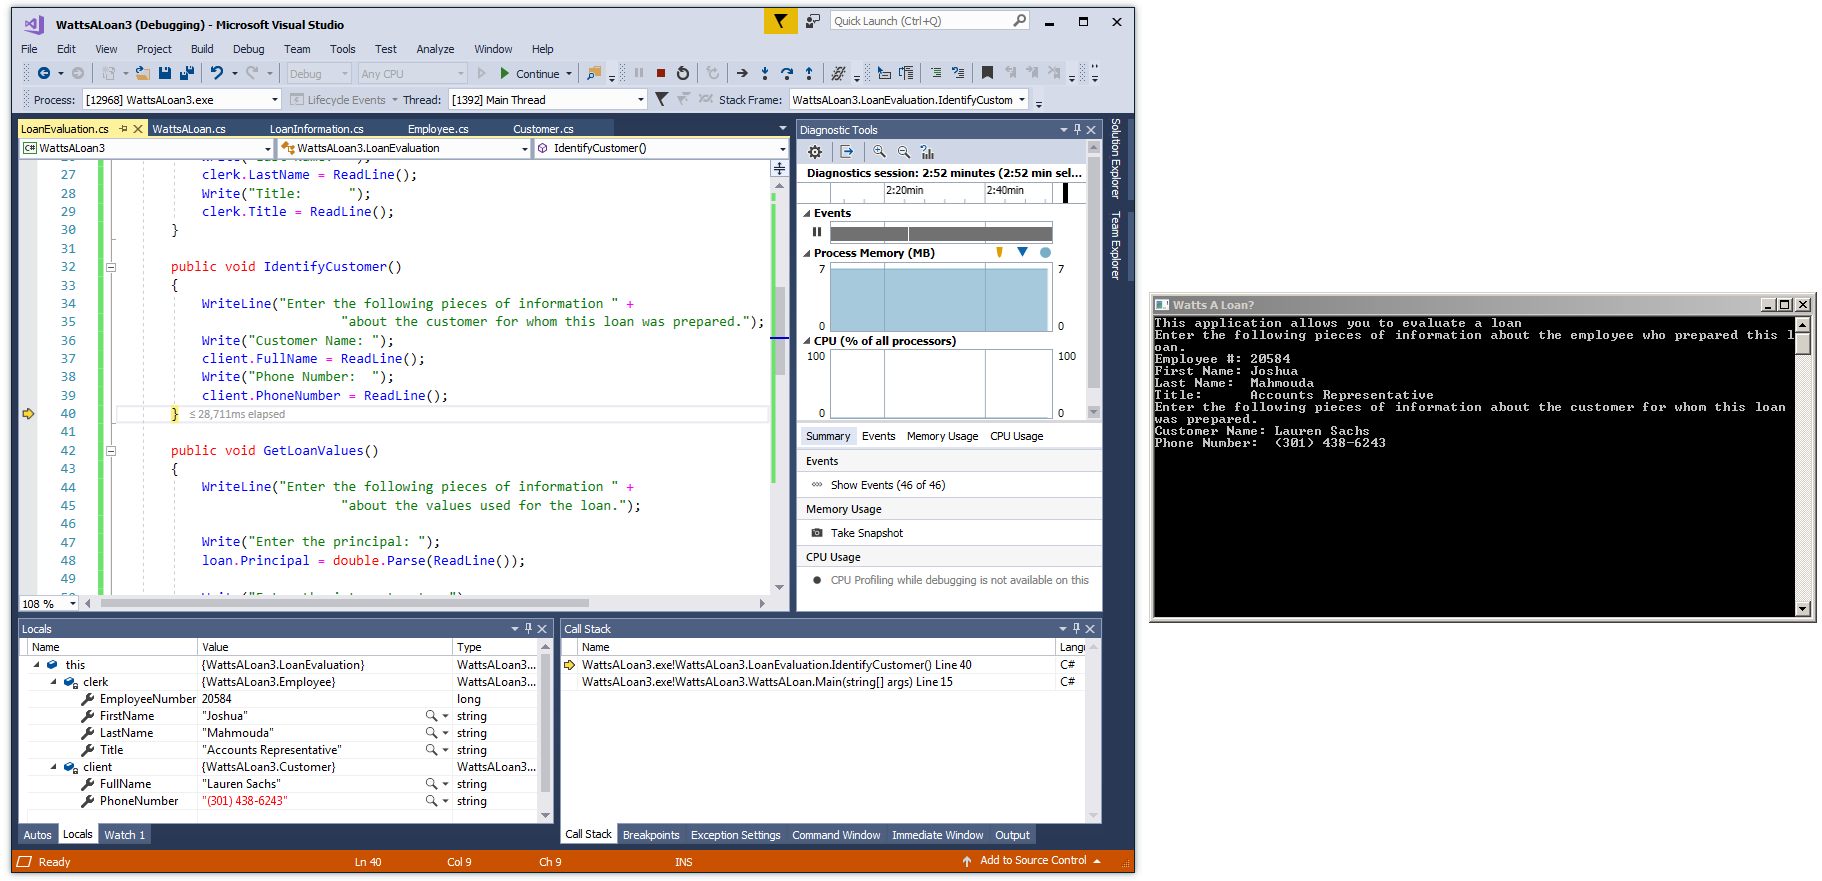This screenshot has height=881, width=1822.
Task: Click the Show Next Statement arrow icon
Action: 742,73
